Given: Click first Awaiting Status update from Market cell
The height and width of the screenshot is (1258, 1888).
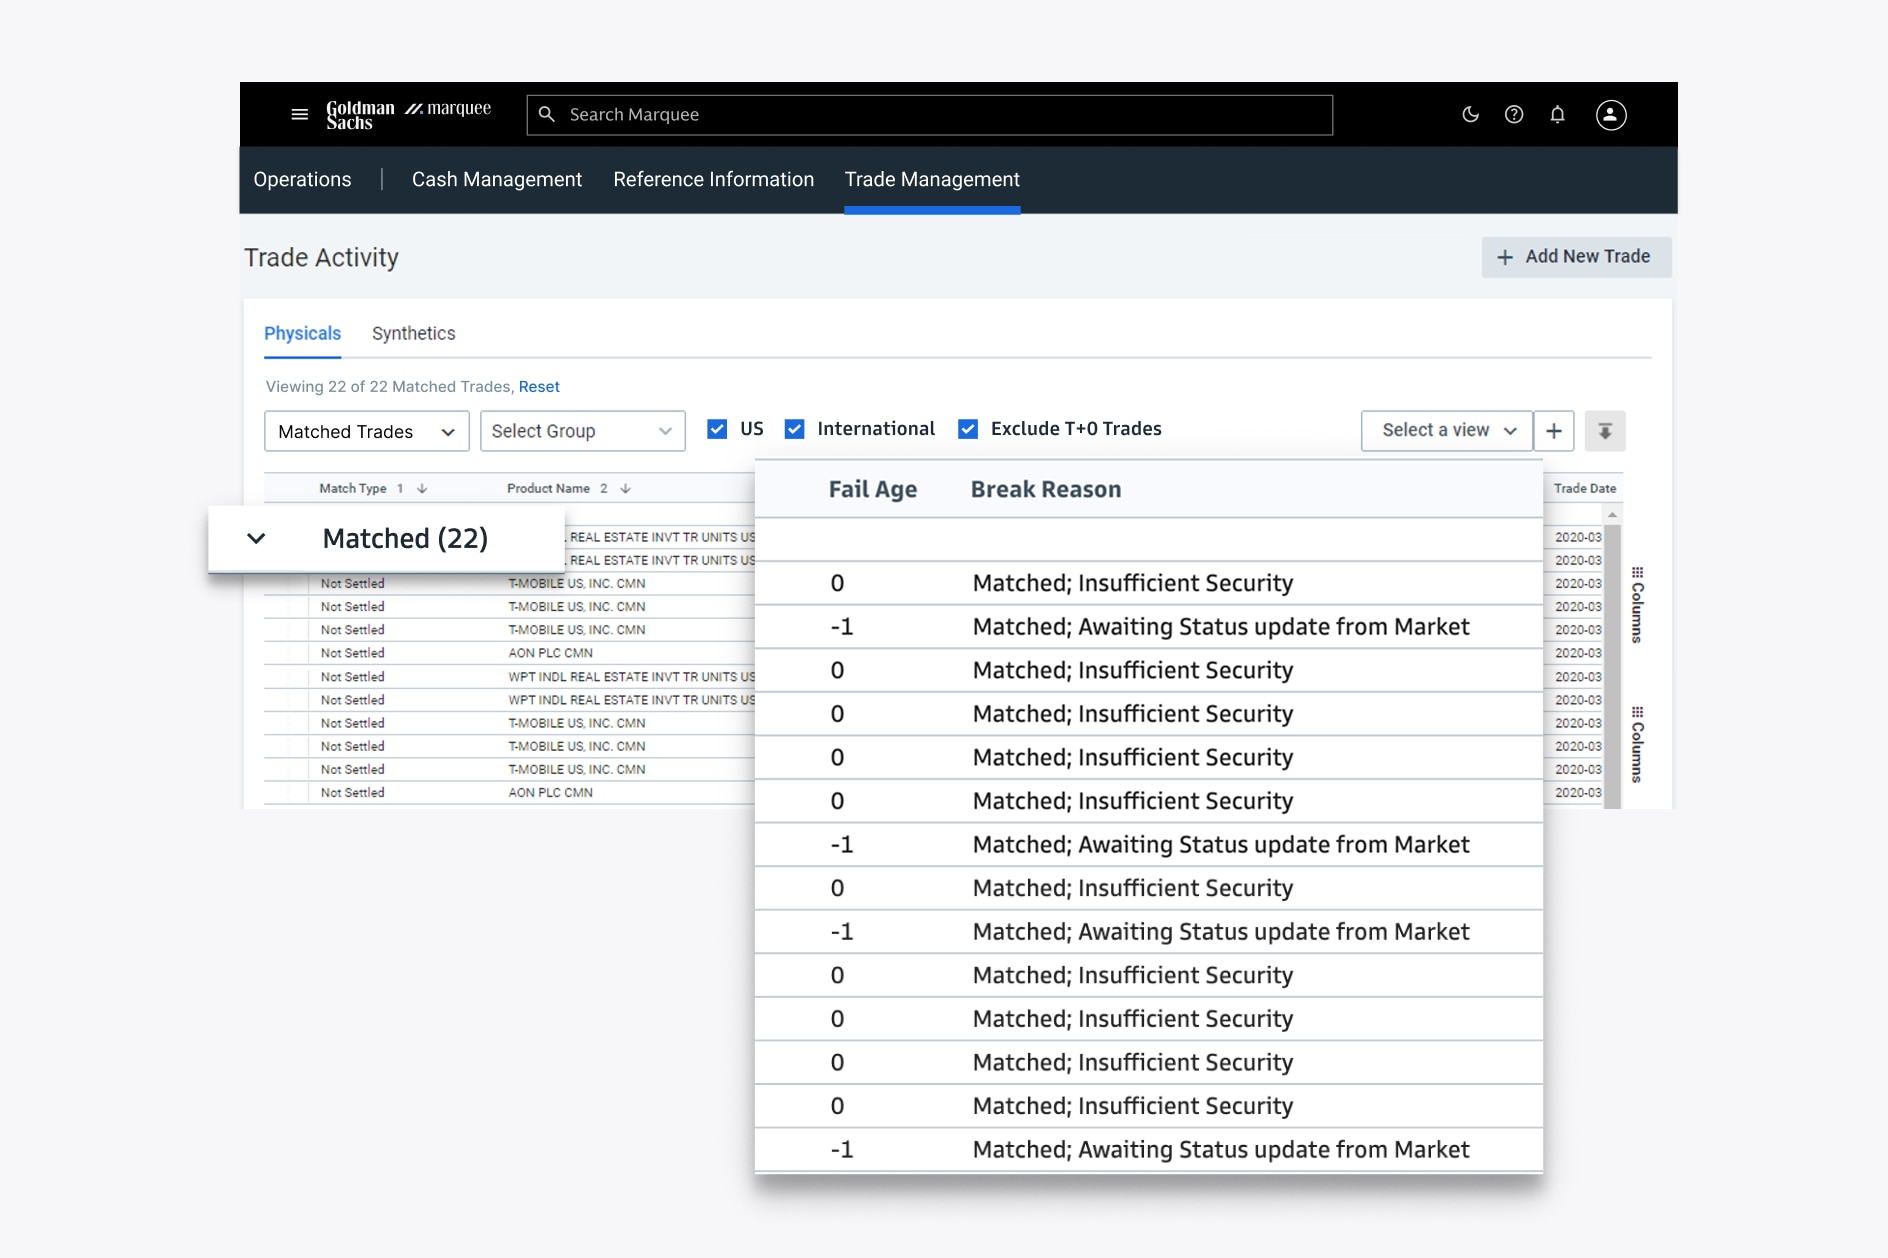Looking at the screenshot, I should (x=1221, y=627).
